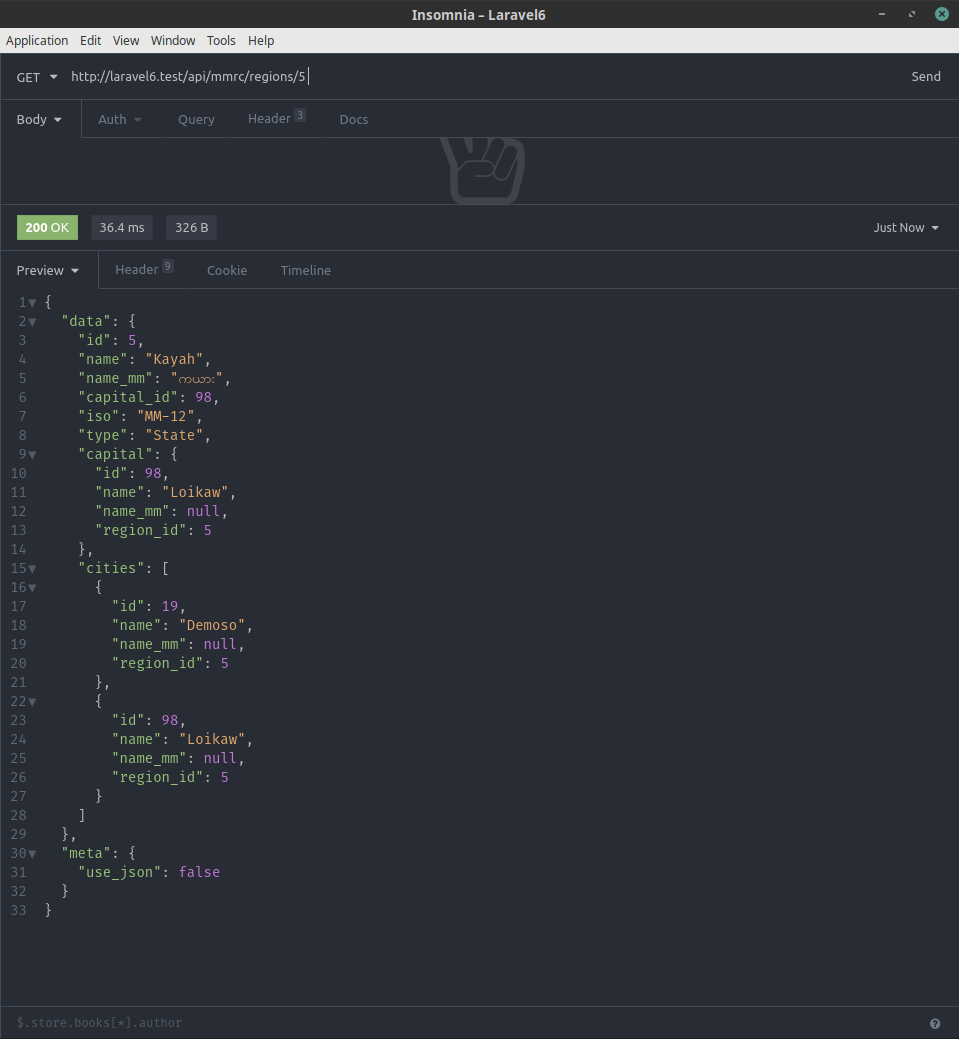Screen dimensions: 959x1039
Task: Open the GET method dropdown
Action: pos(36,77)
